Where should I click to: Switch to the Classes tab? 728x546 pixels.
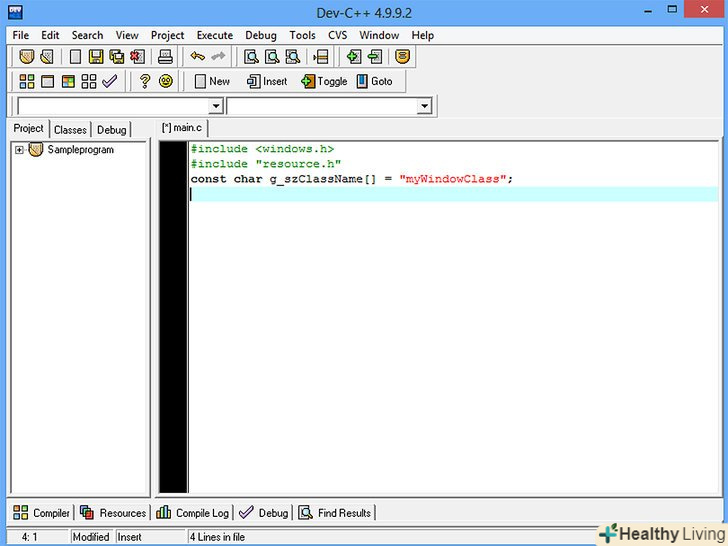tap(70, 130)
